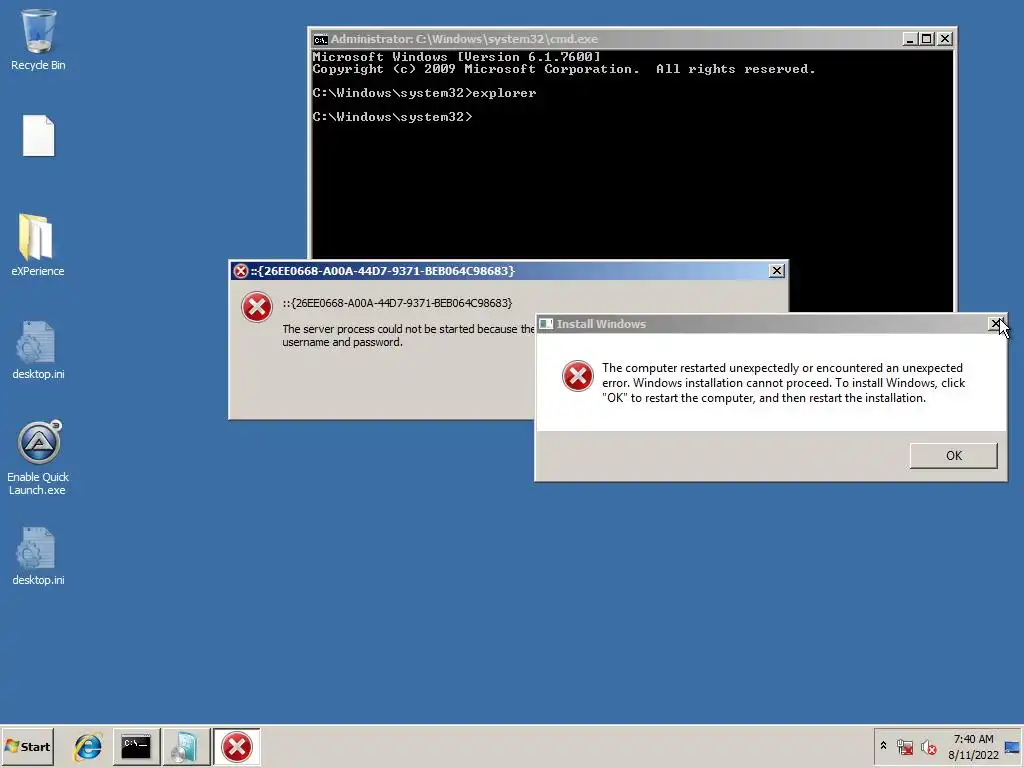
Task: Click Show Desktop icon in tray corner
Action: click(x=1012, y=747)
